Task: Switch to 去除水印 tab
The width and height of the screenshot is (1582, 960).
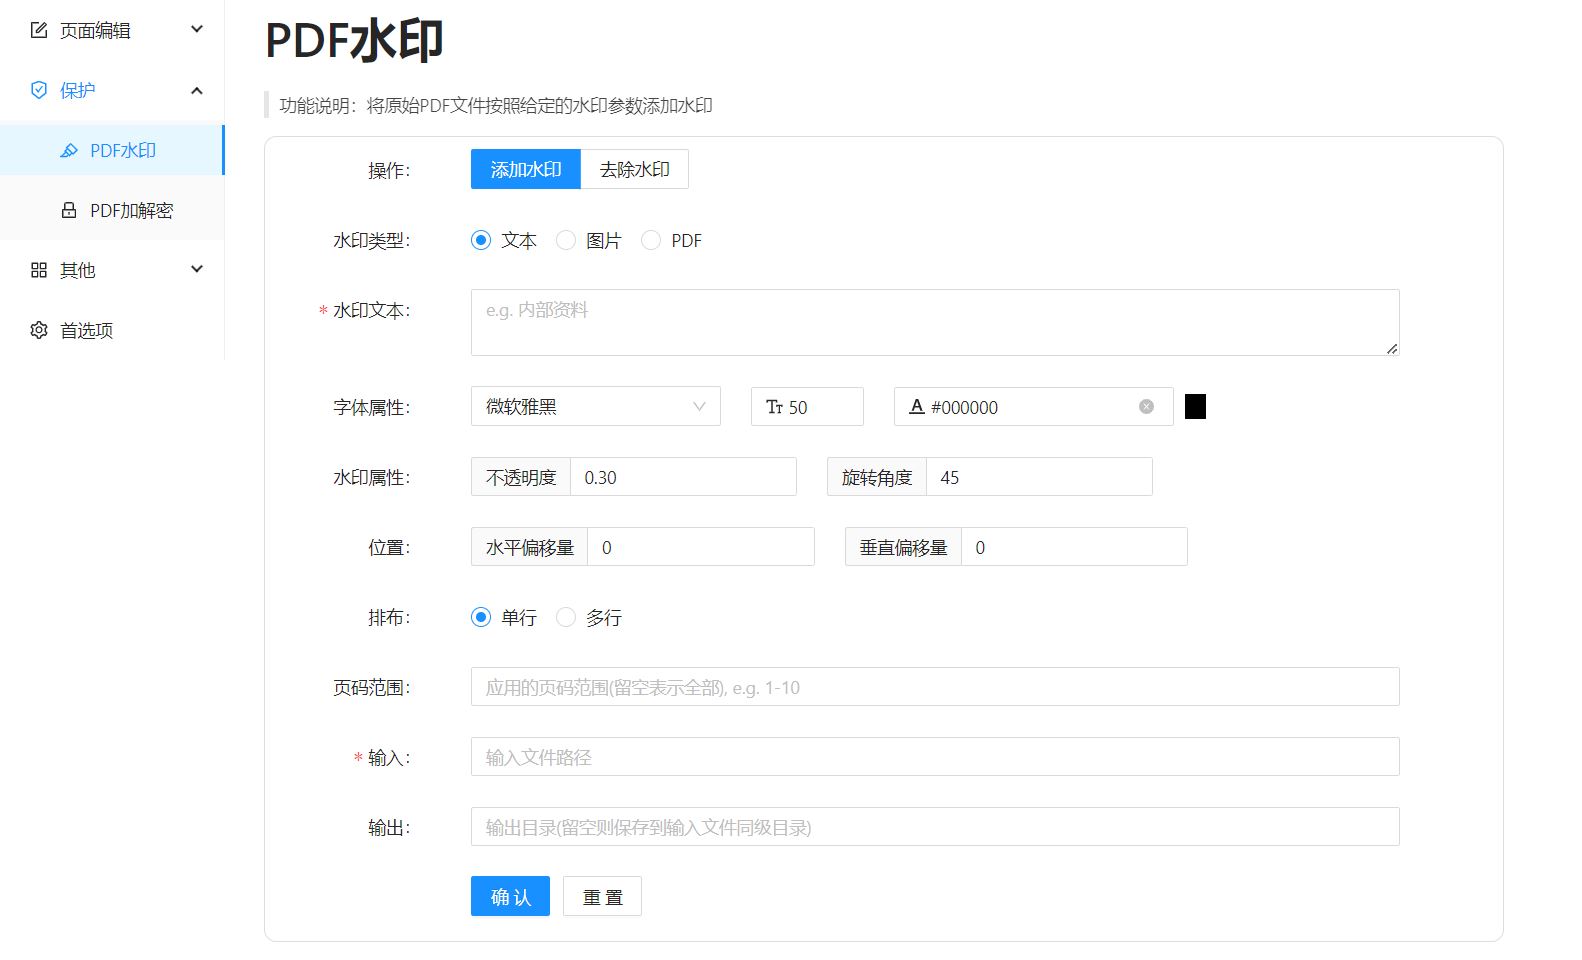Action: tap(635, 169)
